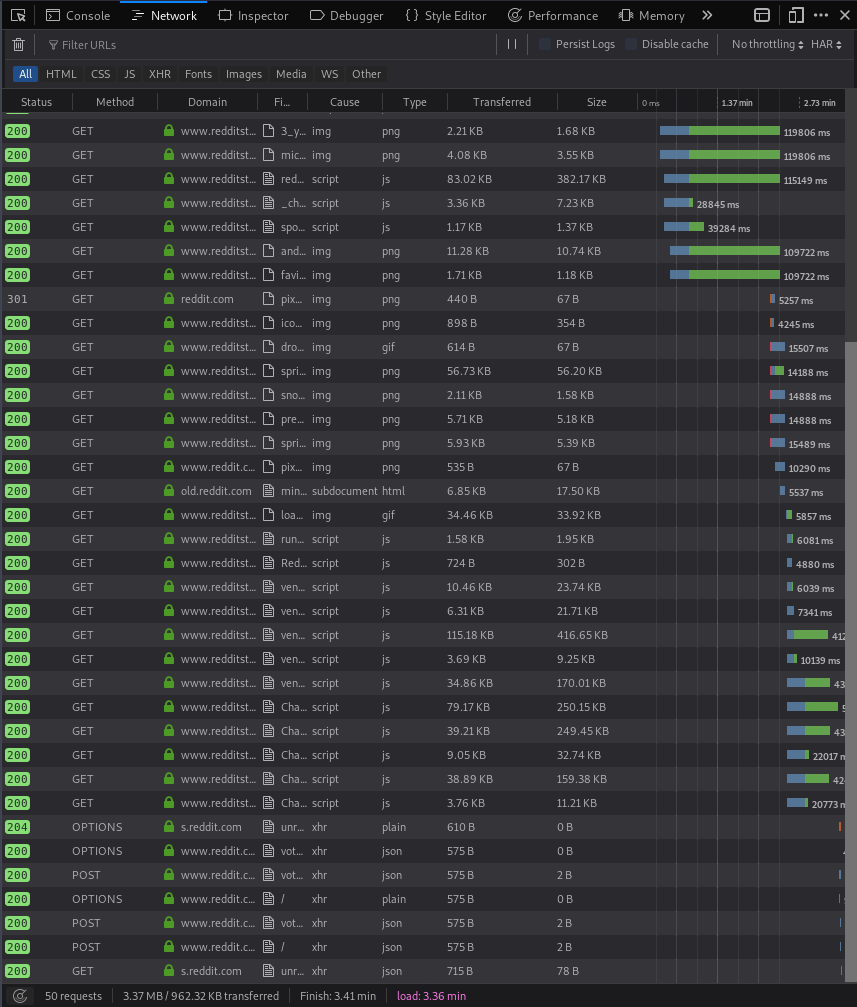Open the No throttling dropdown

point(768,44)
